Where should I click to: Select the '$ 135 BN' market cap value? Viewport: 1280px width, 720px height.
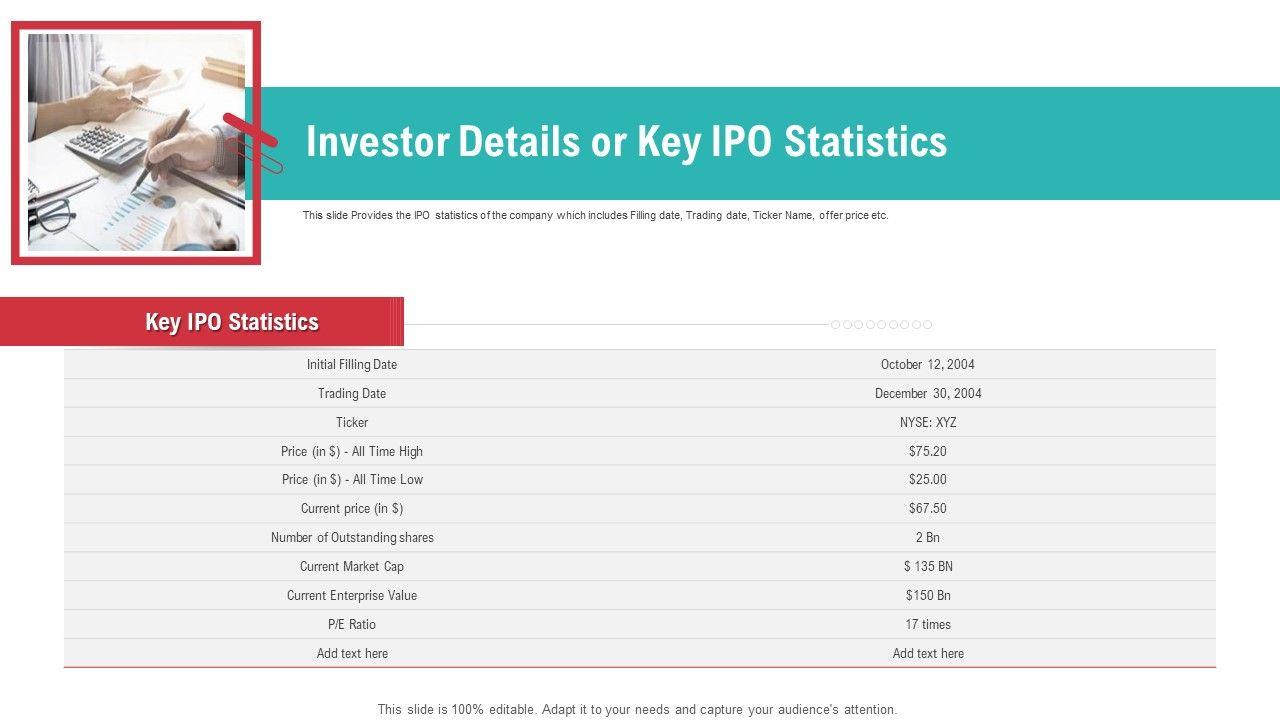(x=928, y=567)
